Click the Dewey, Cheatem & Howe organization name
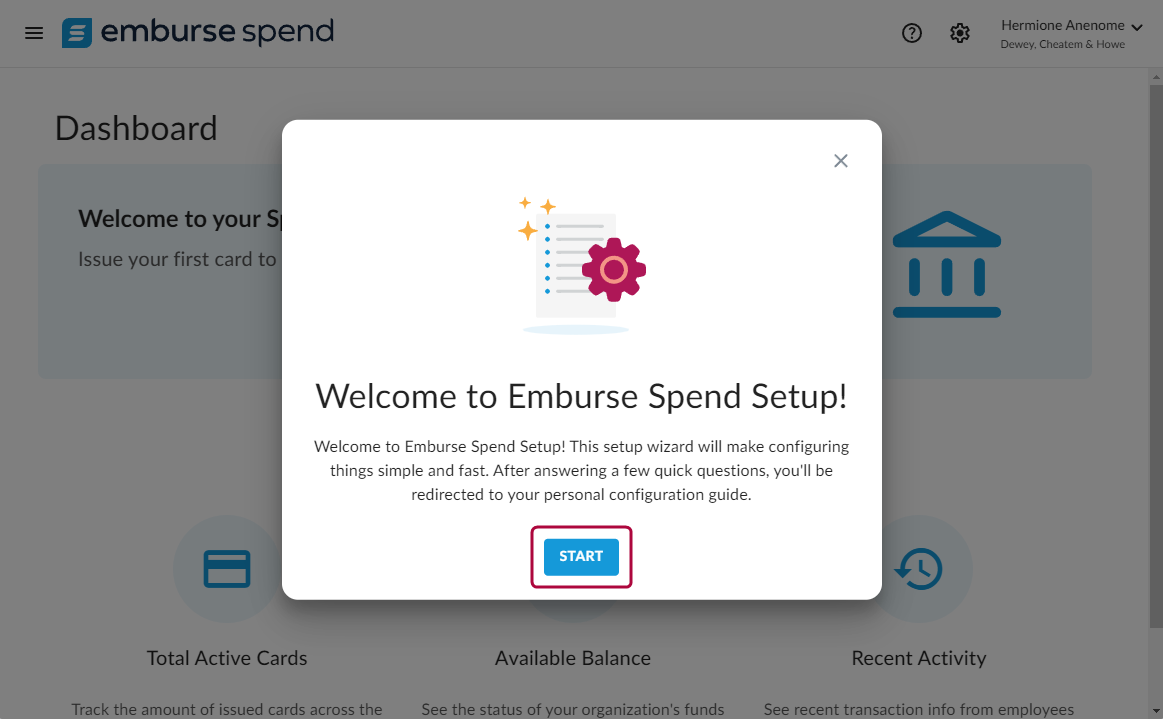1163x719 pixels. 1062,45
